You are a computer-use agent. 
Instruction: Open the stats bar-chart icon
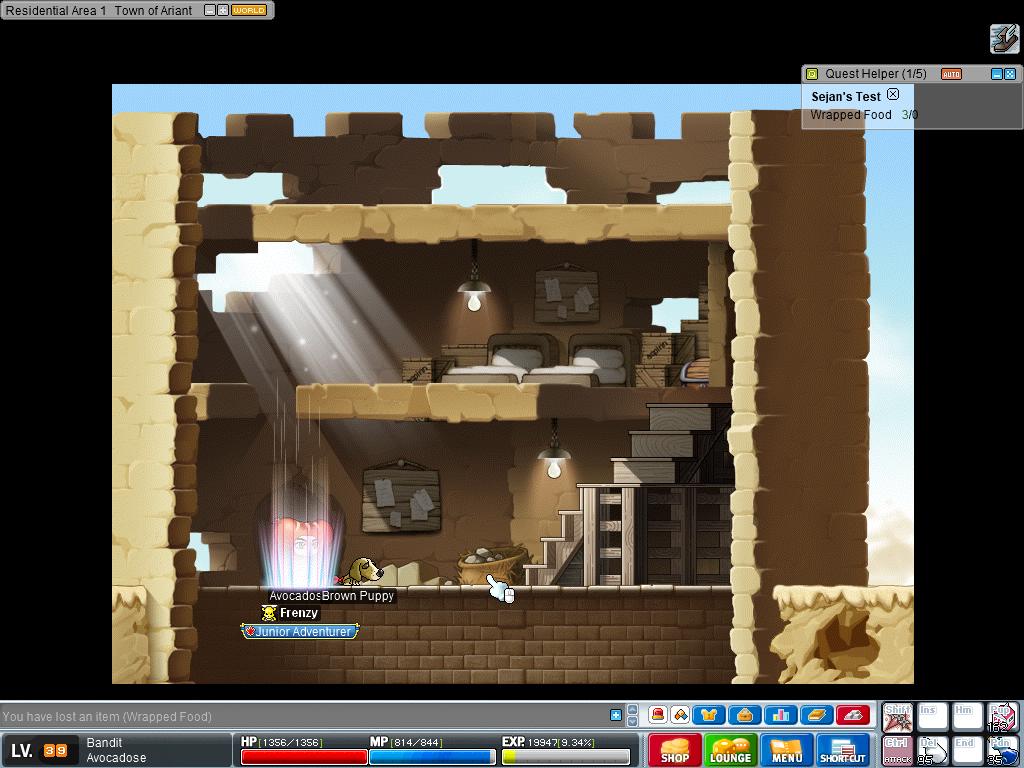pyautogui.click(x=781, y=715)
